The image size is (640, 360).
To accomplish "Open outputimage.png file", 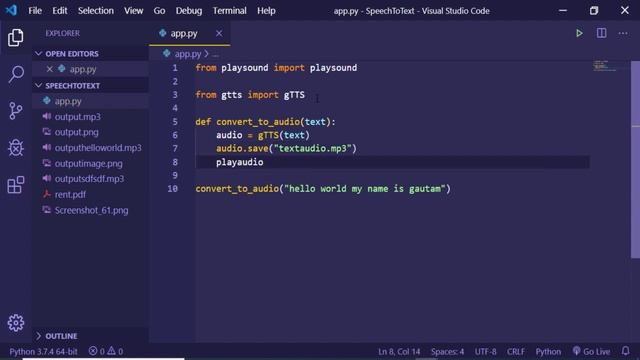I will coord(90,163).
